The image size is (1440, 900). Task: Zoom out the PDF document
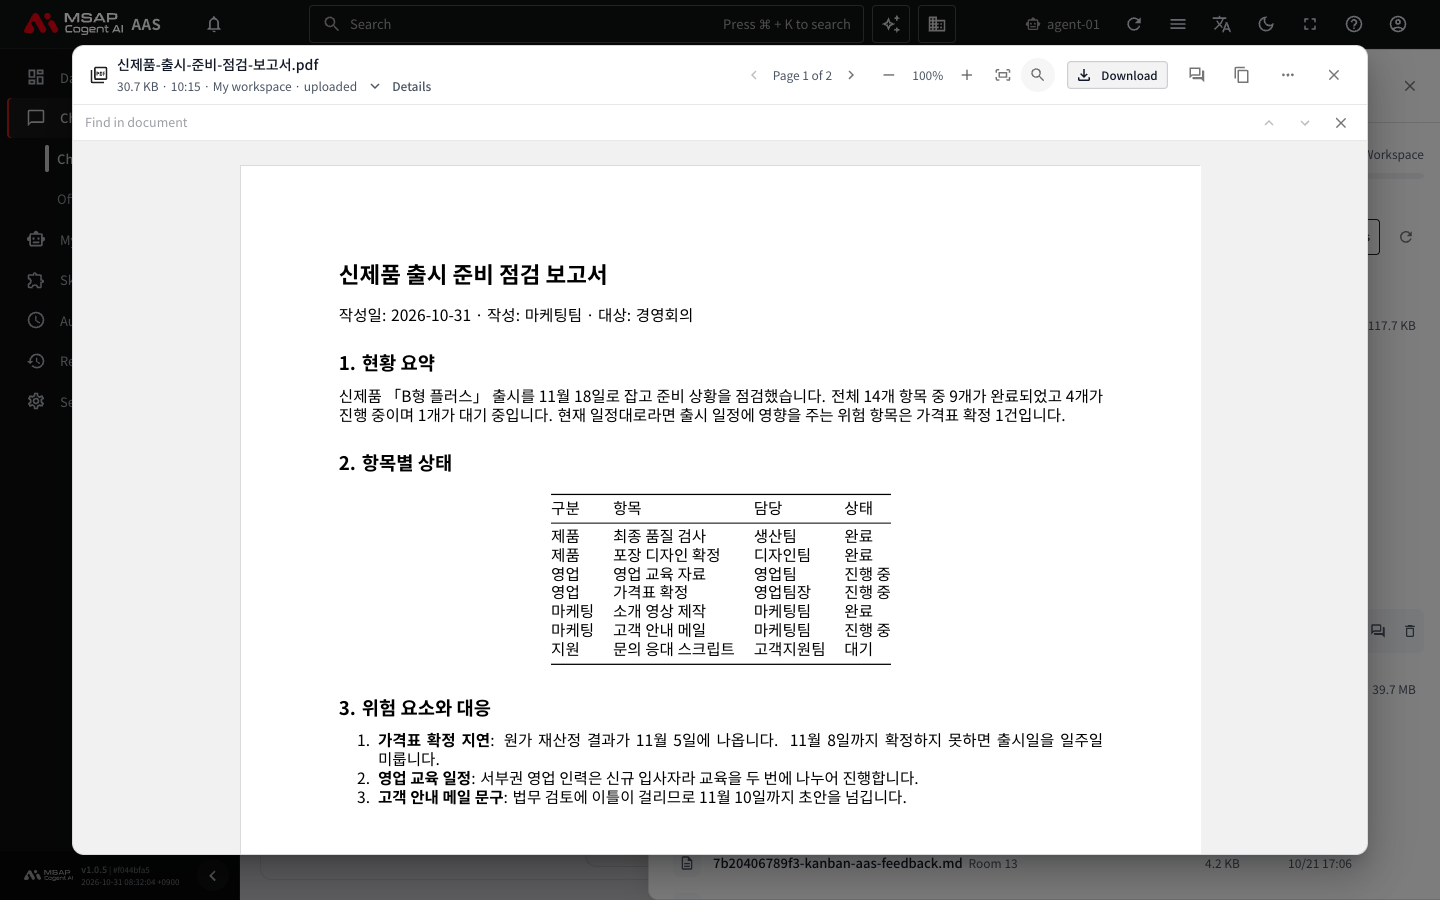point(888,75)
